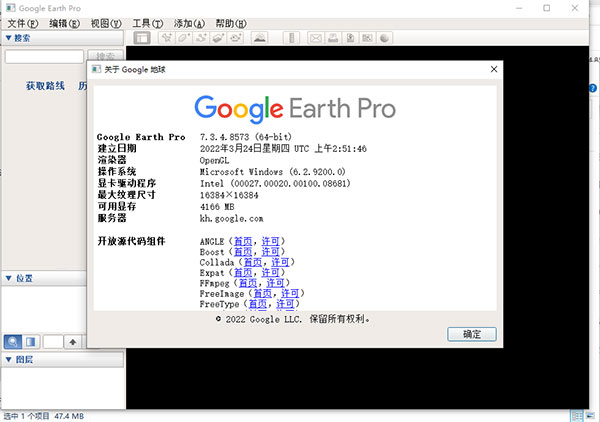The image size is (600, 422).
Task: Select the Record a Tour toolbar icon
Action: click(x=236, y=38)
